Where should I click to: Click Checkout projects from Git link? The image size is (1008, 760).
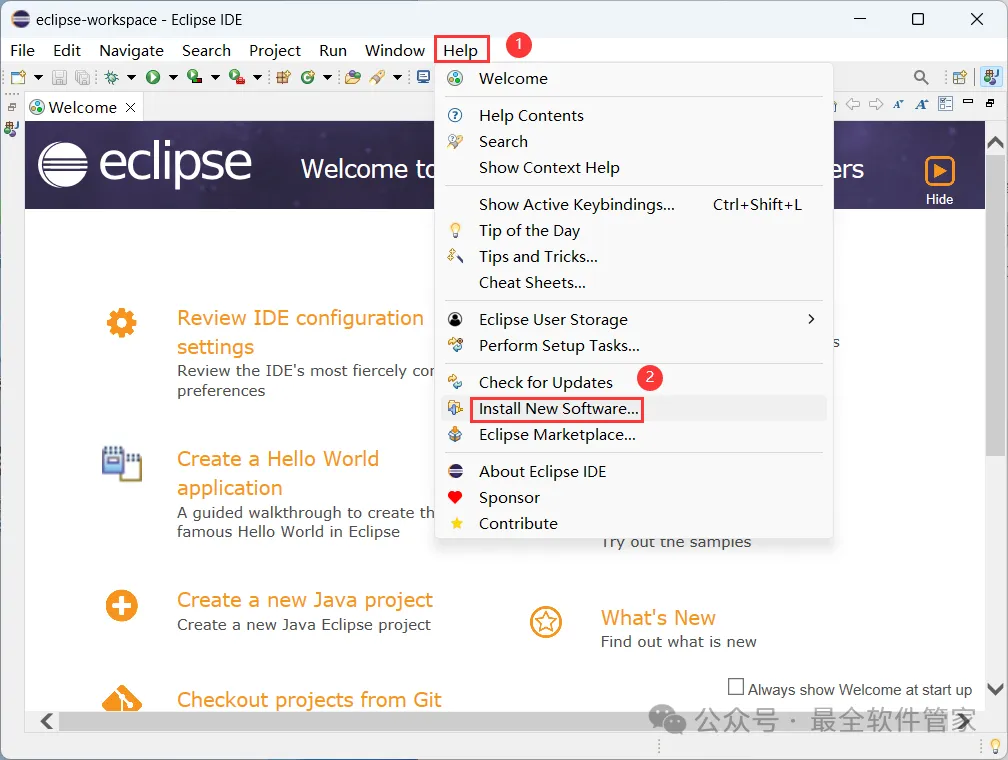pos(309,699)
